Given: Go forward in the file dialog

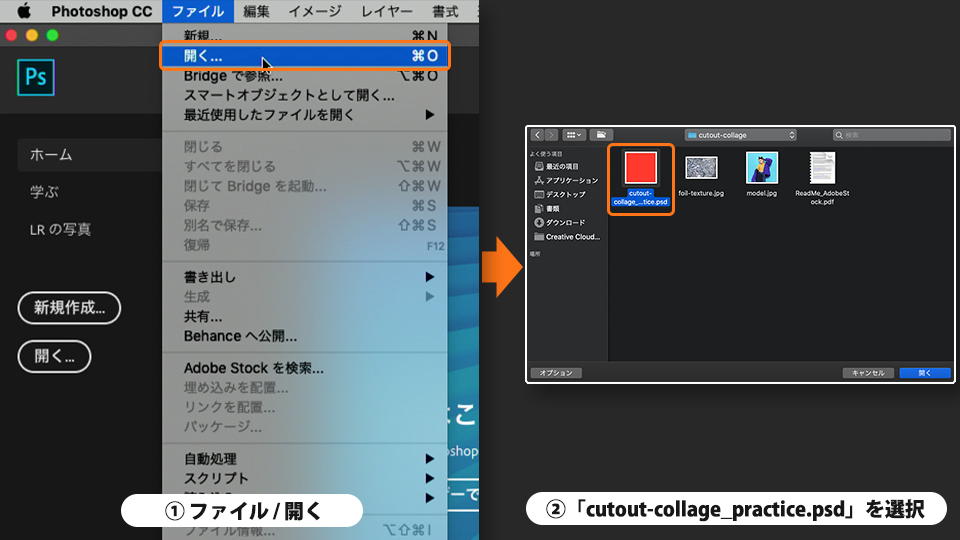Looking at the screenshot, I should tap(552, 135).
